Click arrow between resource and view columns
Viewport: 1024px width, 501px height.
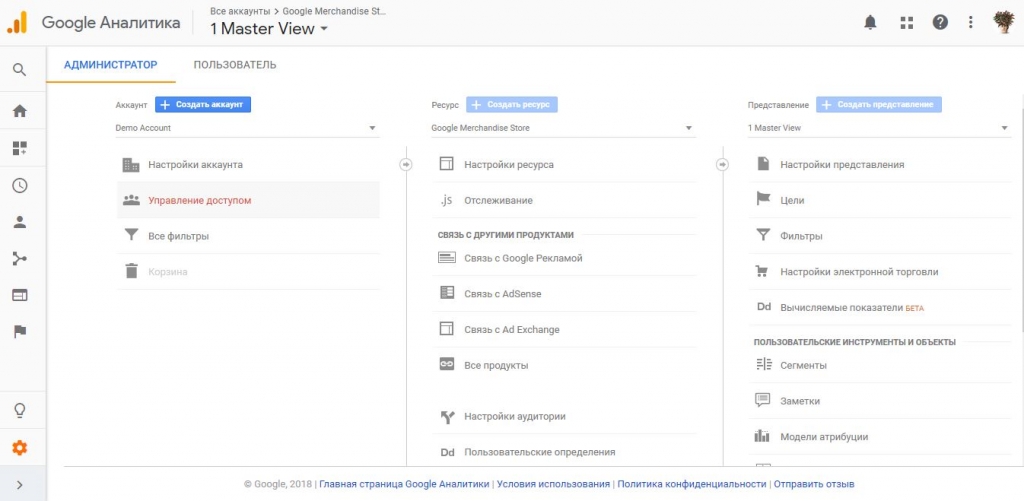click(722, 165)
